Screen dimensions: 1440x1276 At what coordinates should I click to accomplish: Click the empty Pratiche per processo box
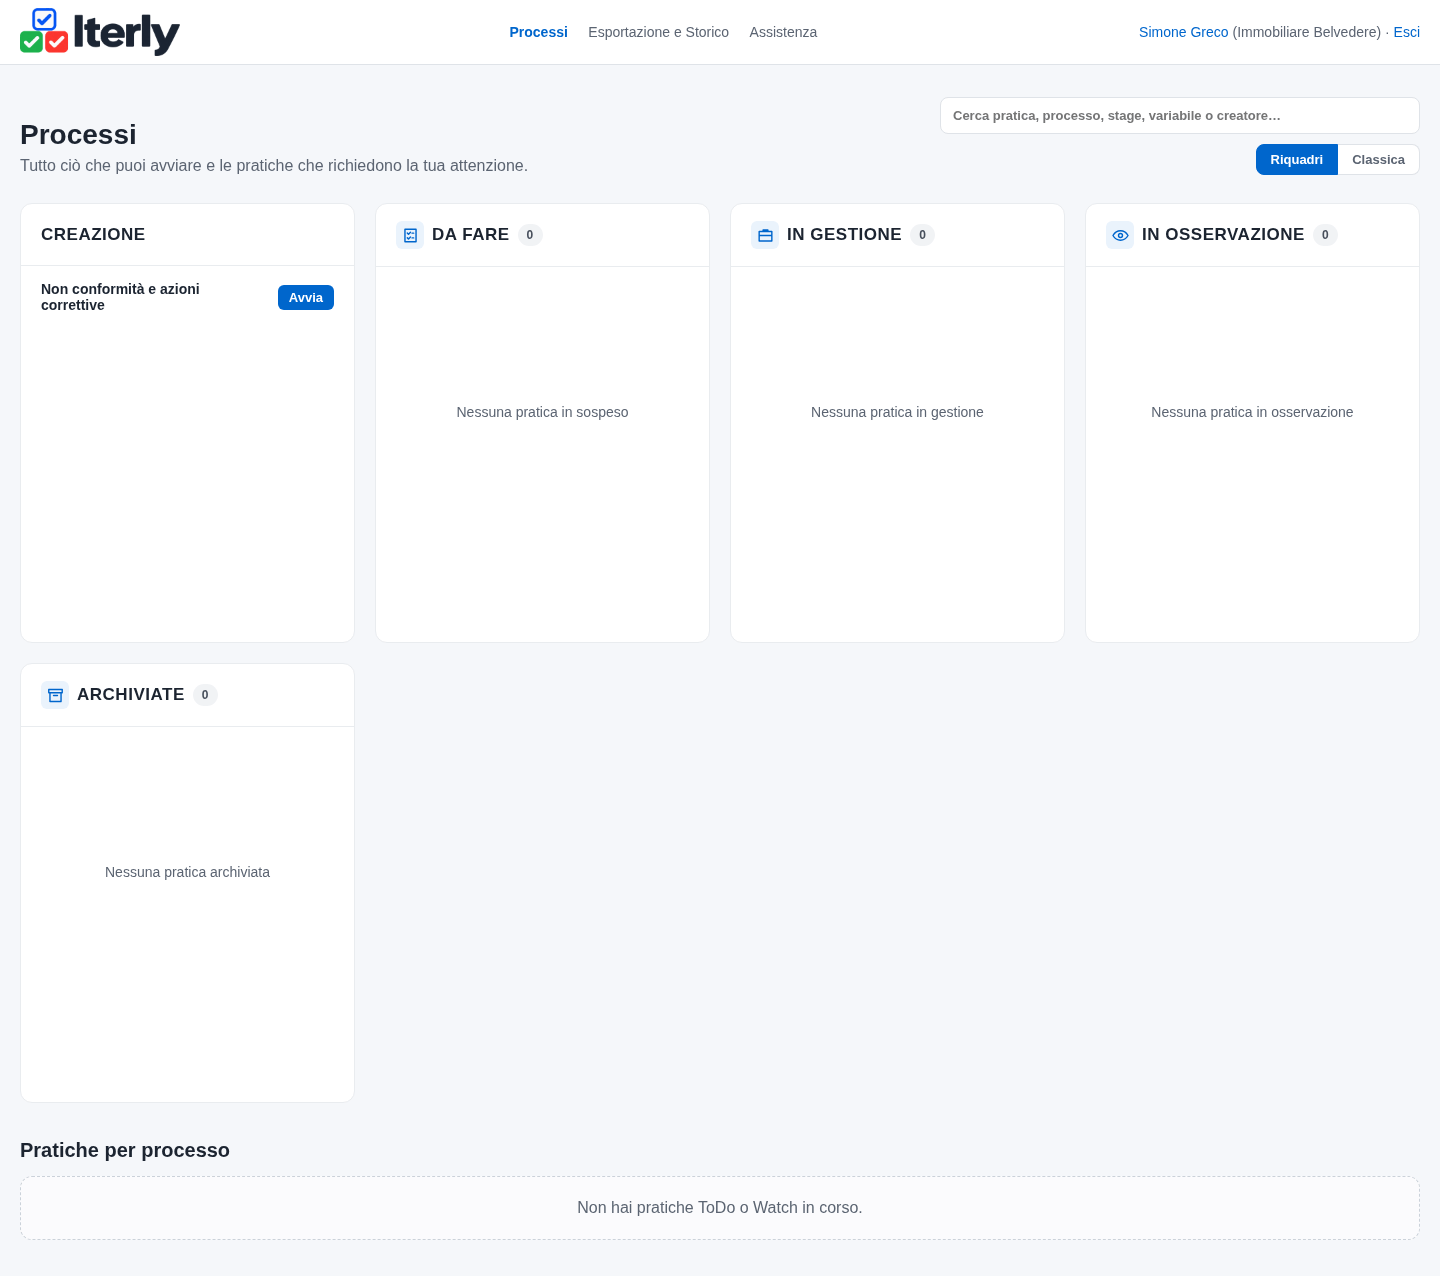pos(720,1208)
